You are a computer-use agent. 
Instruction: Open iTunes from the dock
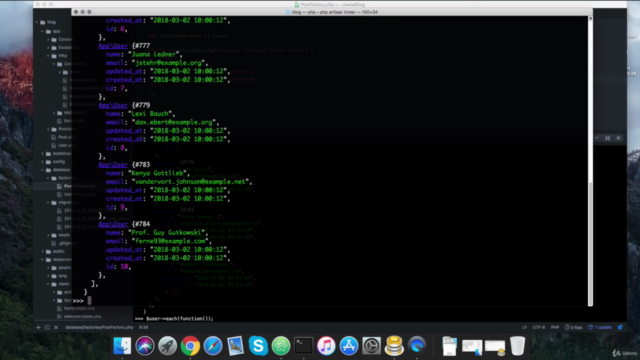click(x=326, y=346)
